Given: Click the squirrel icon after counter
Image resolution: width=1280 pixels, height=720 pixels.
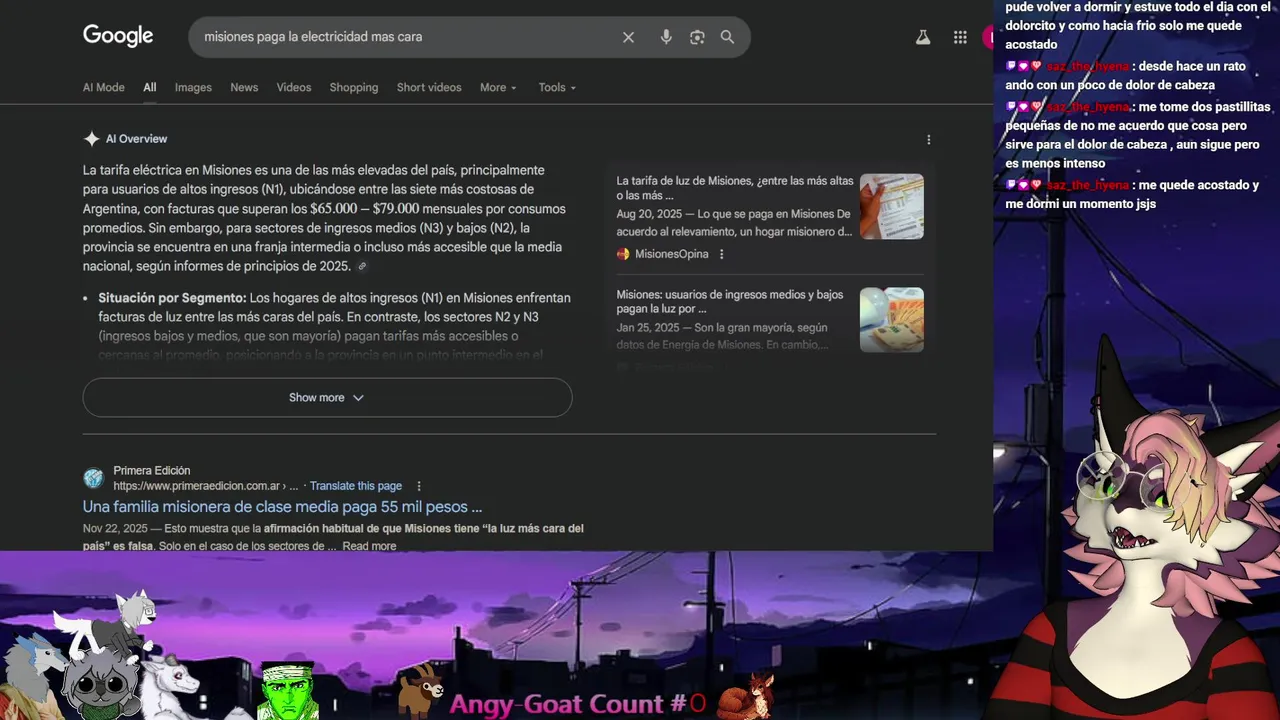Looking at the screenshot, I should point(747,695).
